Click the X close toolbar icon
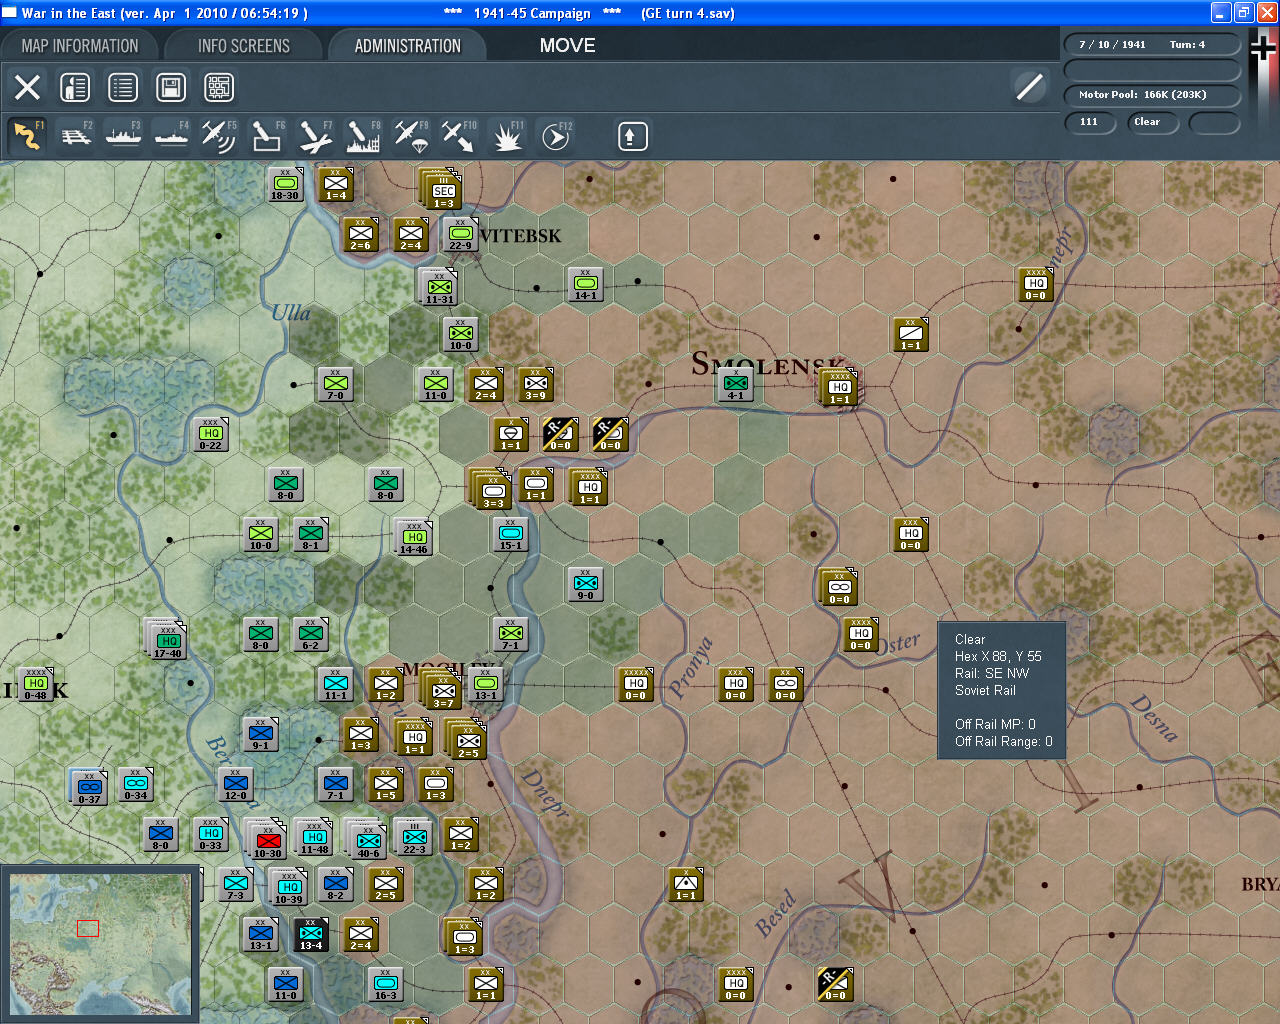 pos(27,88)
